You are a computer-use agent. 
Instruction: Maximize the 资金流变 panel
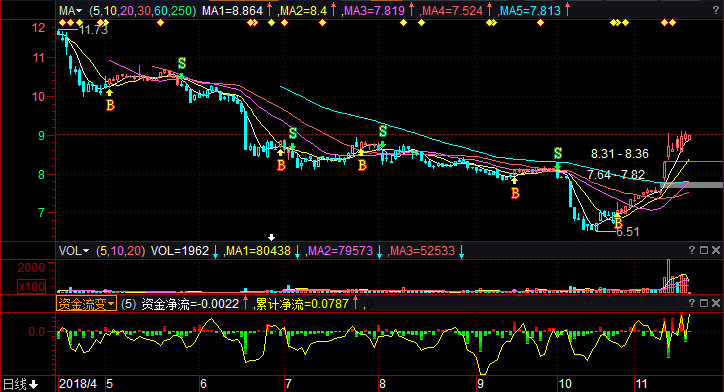point(704,303)
